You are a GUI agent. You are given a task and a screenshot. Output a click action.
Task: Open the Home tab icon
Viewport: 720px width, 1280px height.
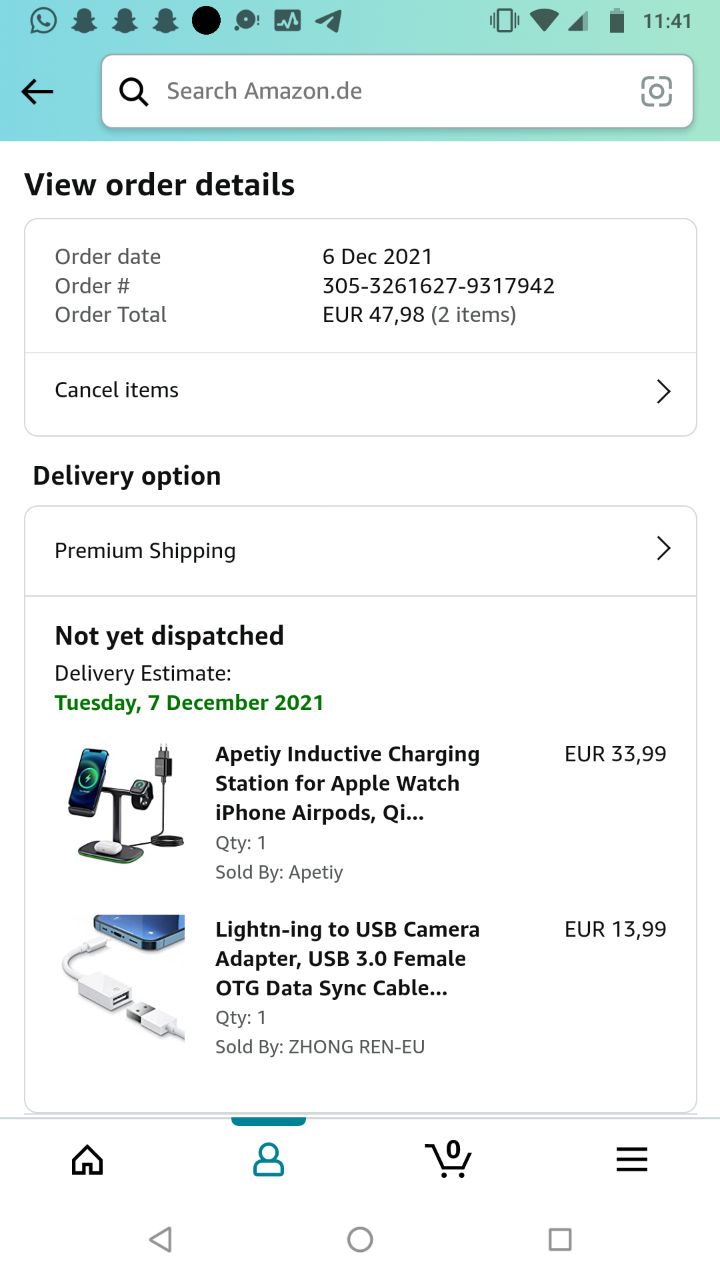click(88, 1159)
